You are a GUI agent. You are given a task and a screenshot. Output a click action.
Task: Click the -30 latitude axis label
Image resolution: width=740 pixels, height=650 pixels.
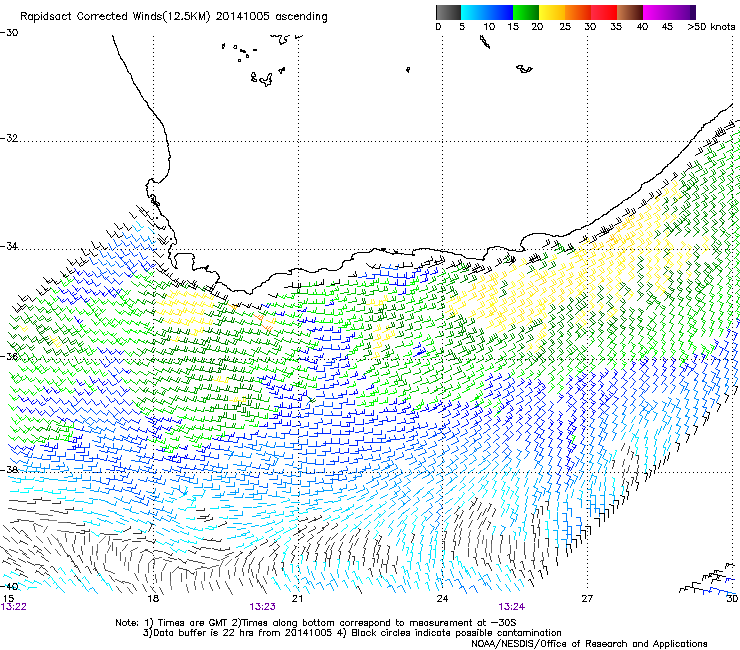coord(9,33)
